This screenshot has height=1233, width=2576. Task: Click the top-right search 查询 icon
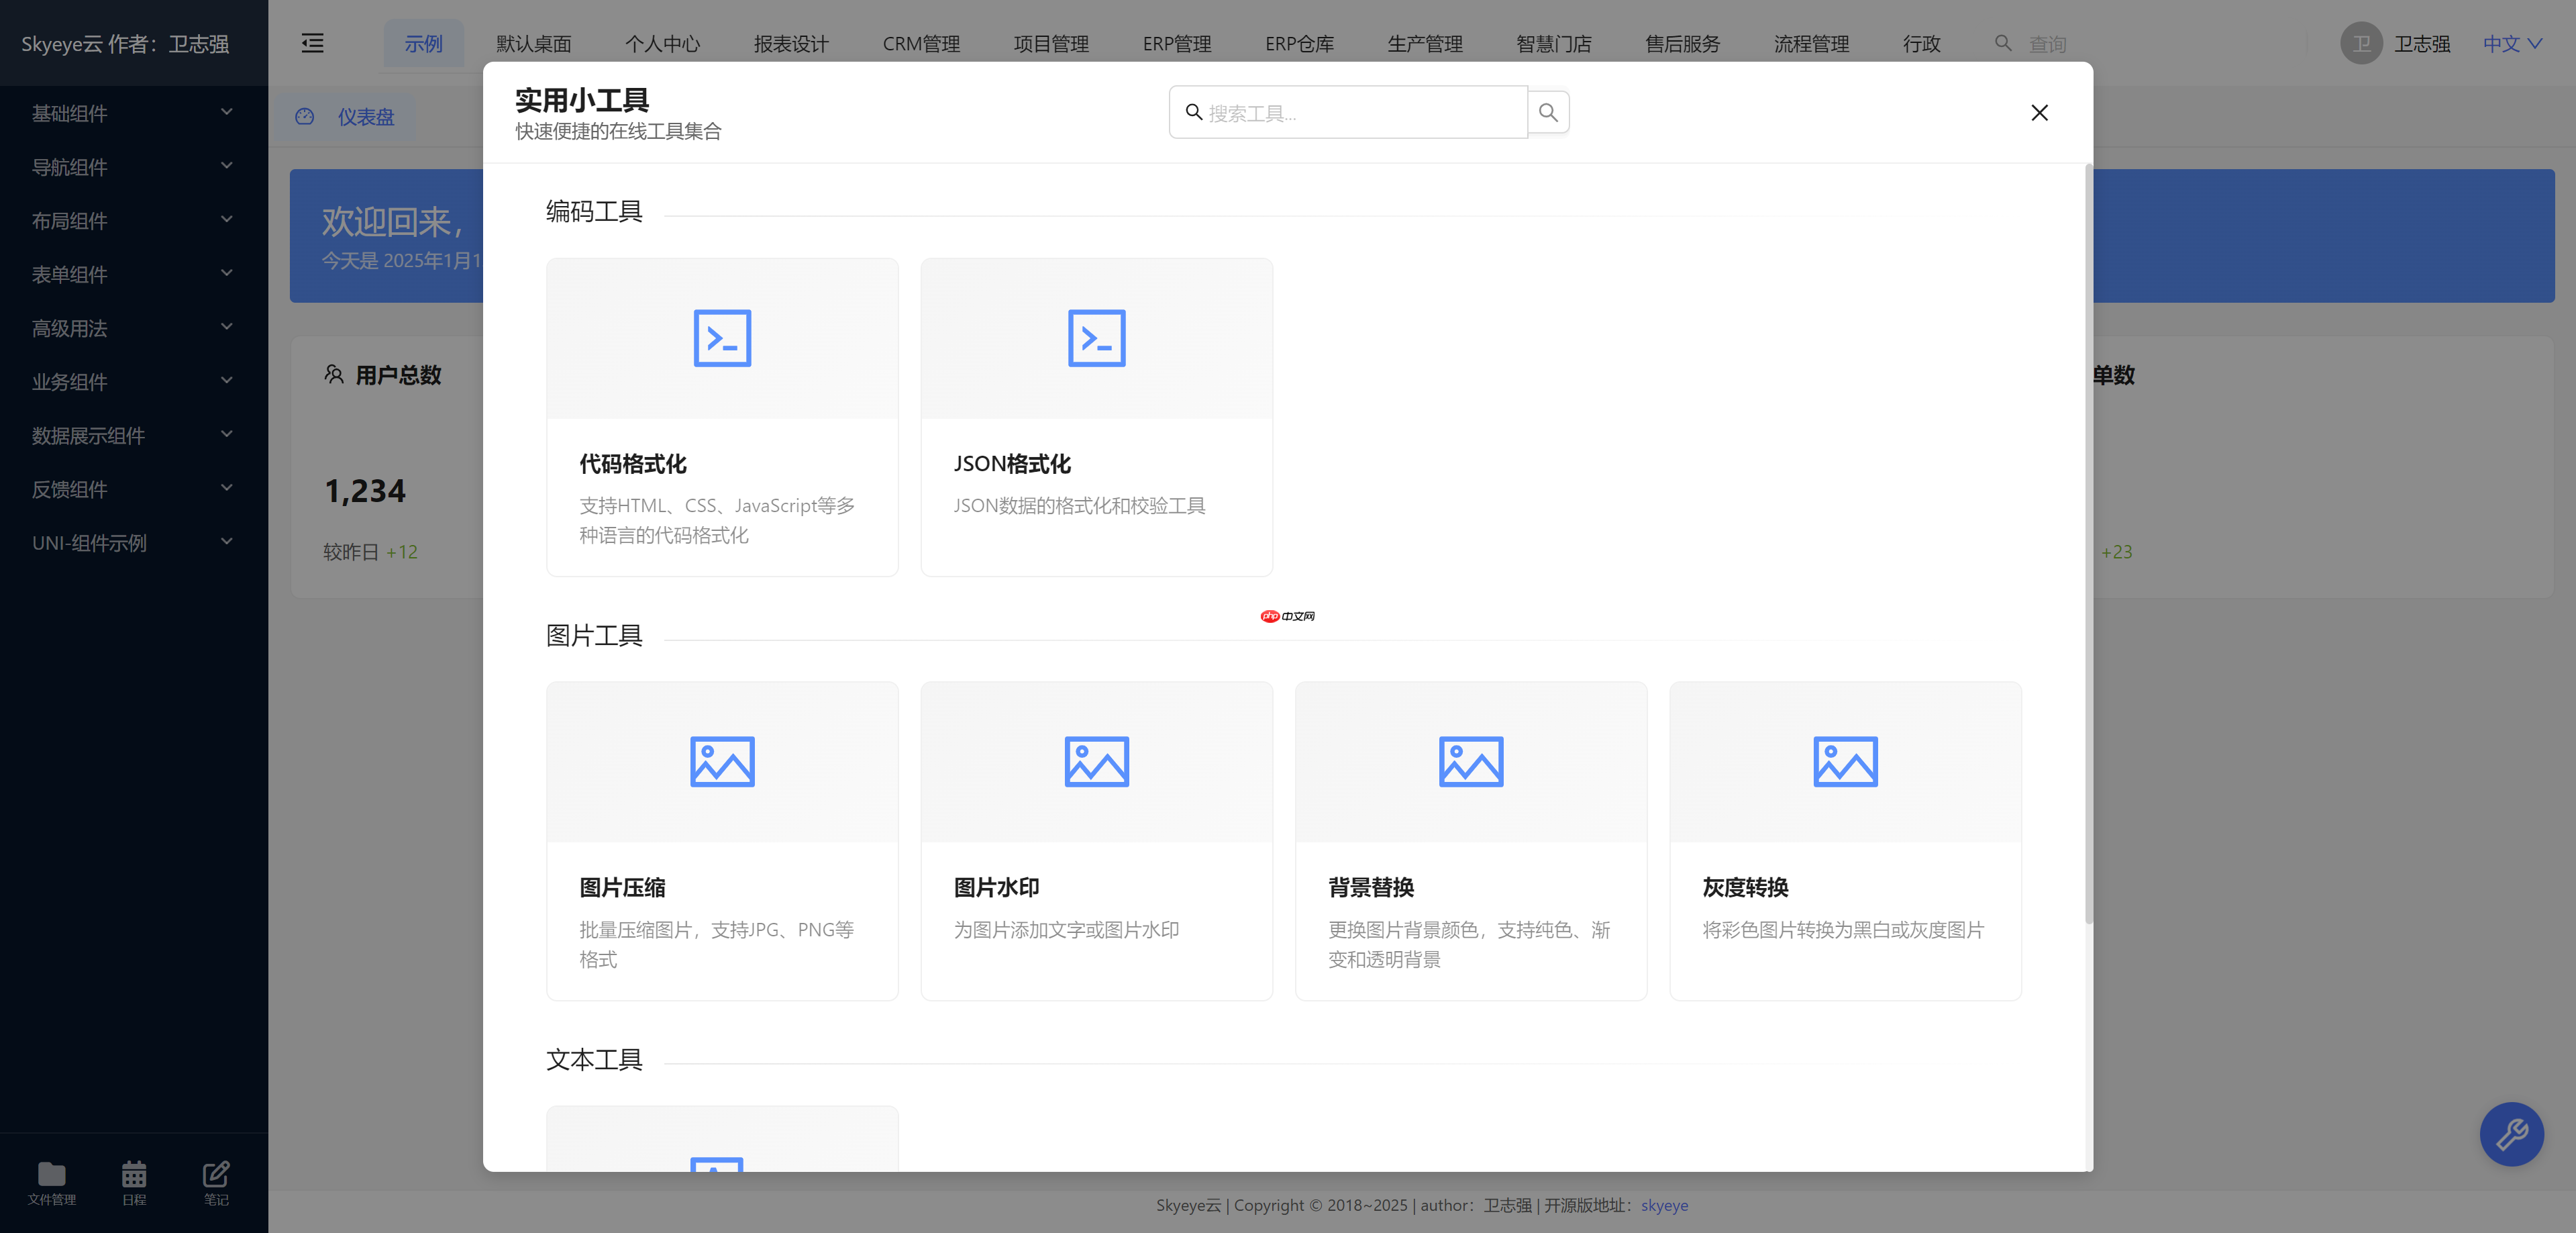click(2003, 43)
